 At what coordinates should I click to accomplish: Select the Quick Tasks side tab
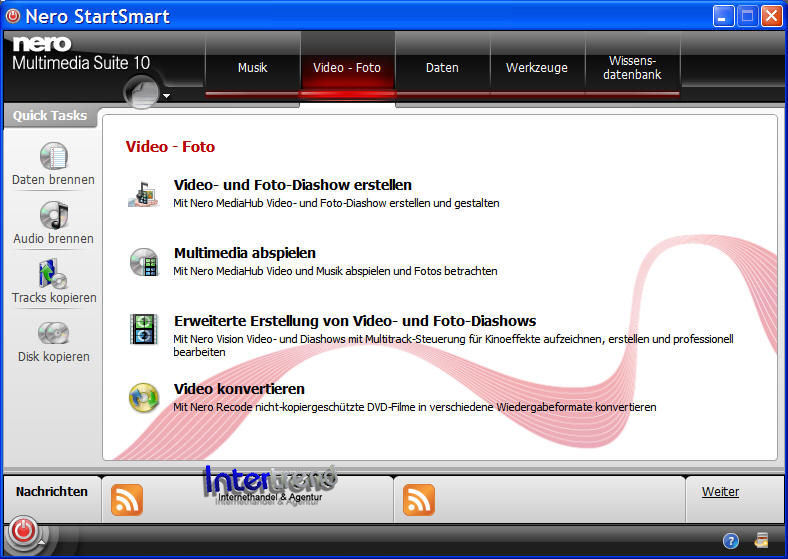(50, 116)
